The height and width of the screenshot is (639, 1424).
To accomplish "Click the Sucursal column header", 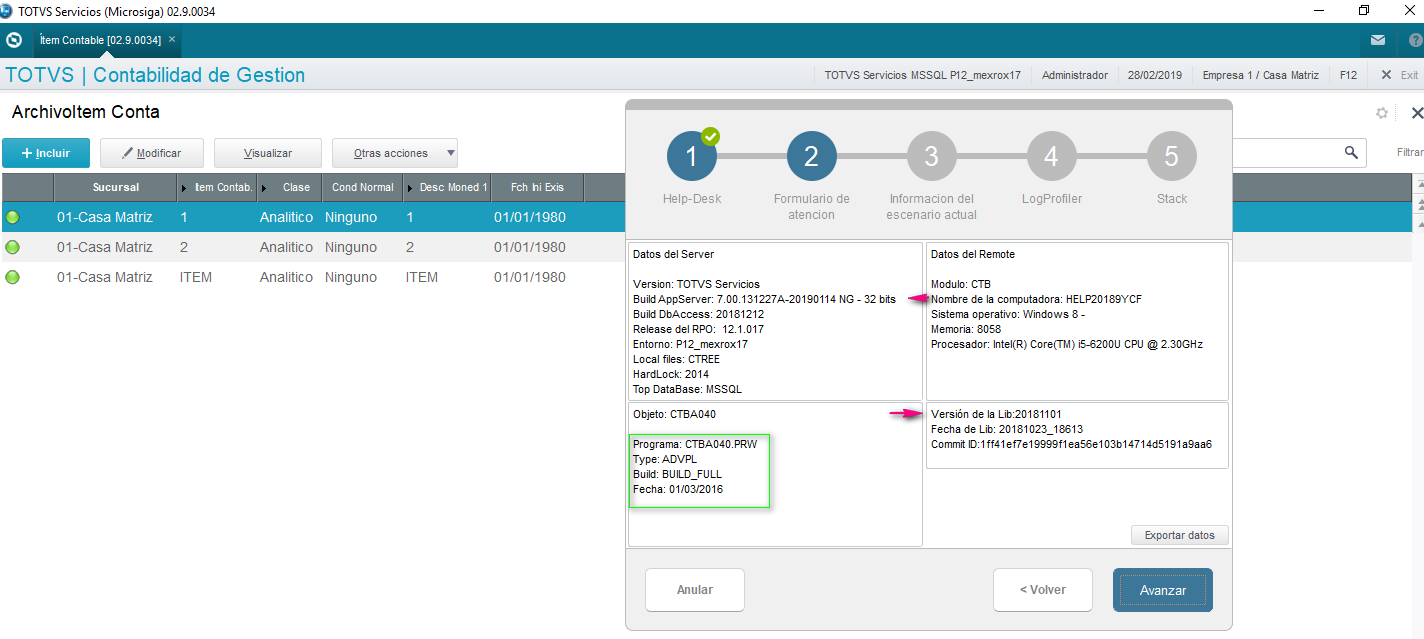I will click(x=116, y=187).
